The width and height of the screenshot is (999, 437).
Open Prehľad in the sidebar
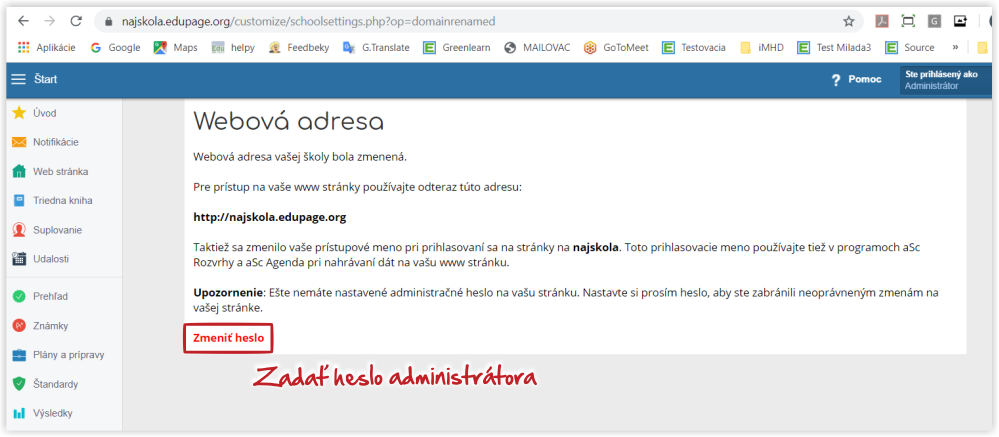(50, 296)
